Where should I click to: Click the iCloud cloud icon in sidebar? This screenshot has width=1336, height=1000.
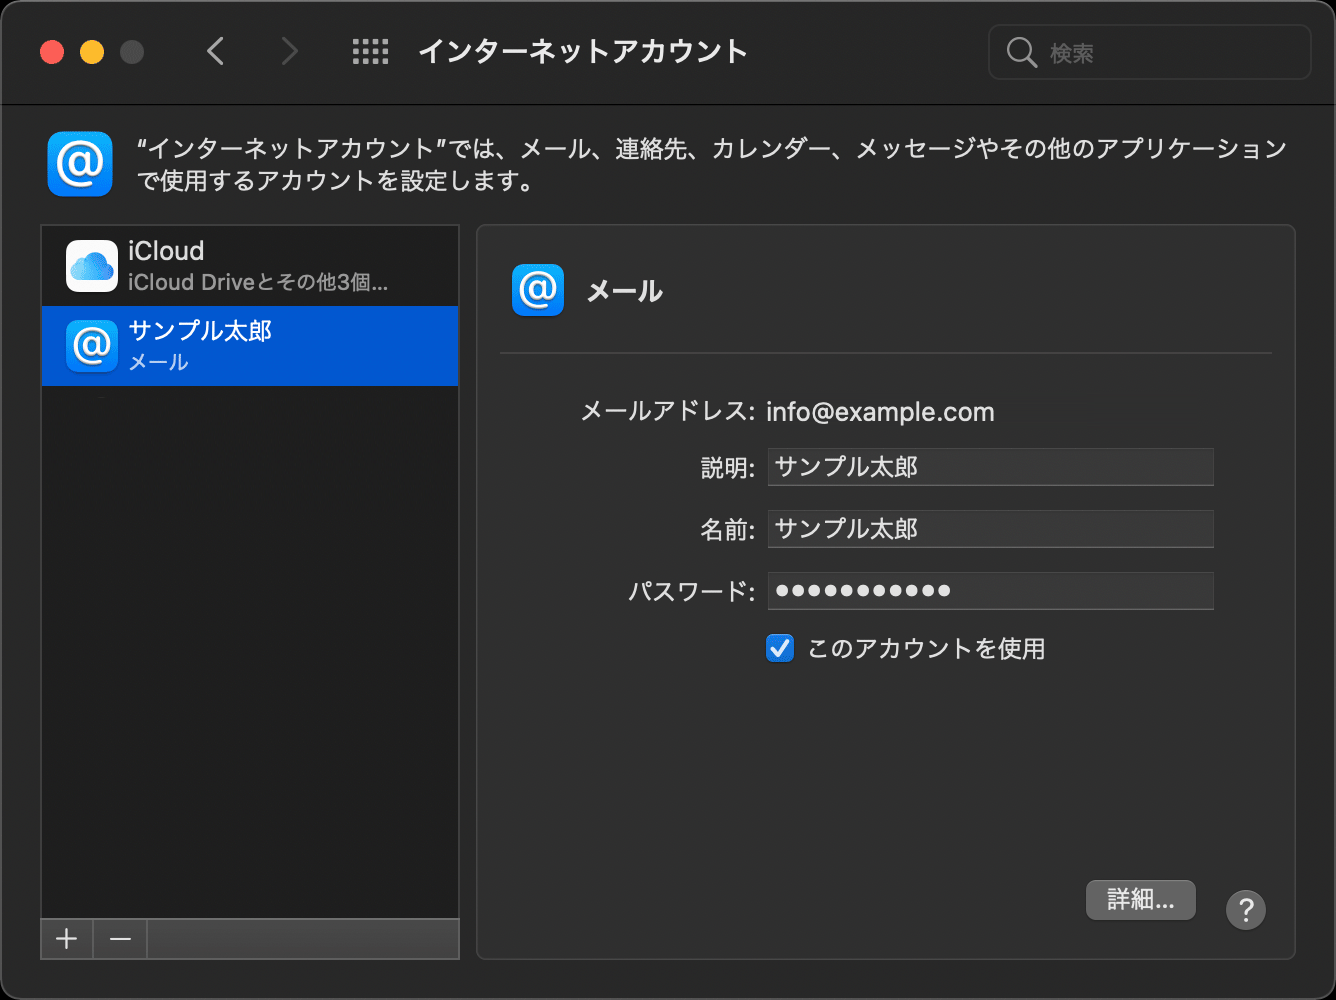coord(92,266)
